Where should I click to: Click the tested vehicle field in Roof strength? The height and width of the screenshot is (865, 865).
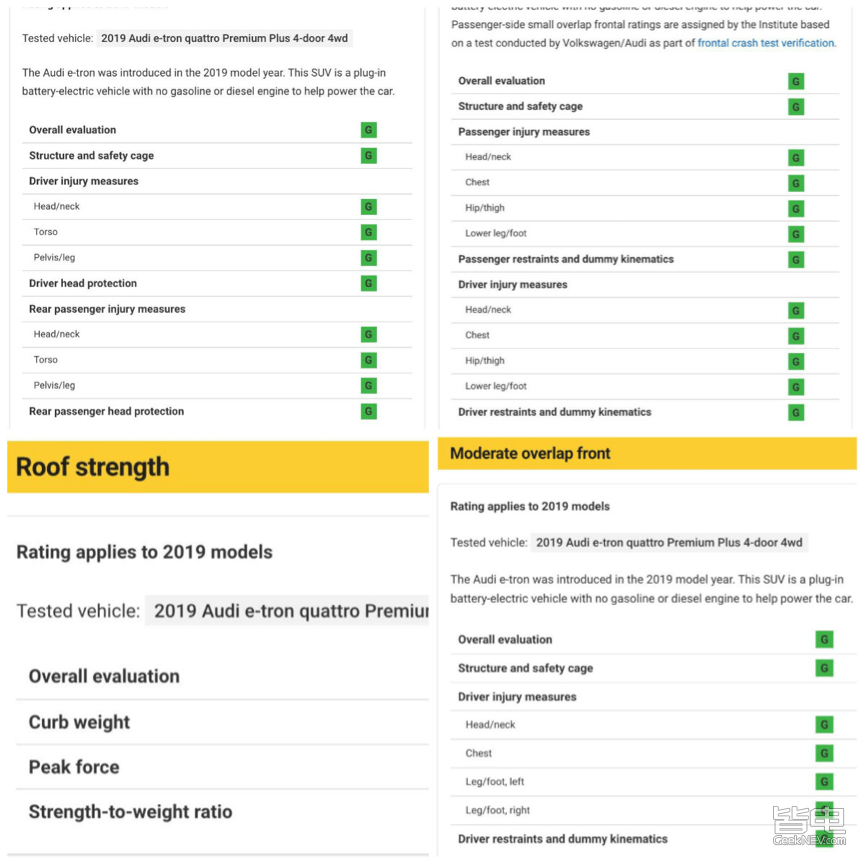[x=287, y=611]
